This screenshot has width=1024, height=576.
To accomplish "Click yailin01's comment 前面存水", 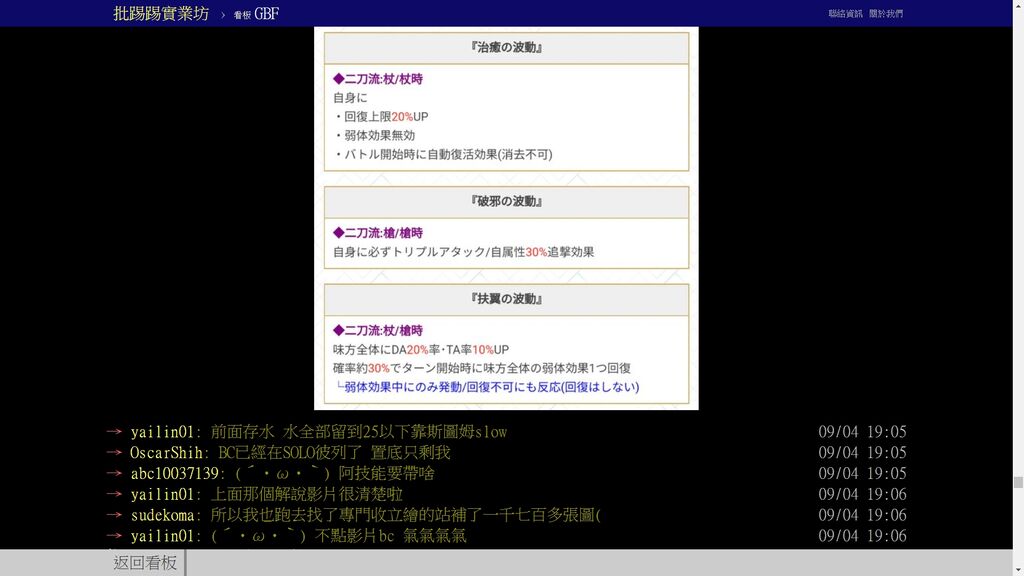I will [359, 432].
